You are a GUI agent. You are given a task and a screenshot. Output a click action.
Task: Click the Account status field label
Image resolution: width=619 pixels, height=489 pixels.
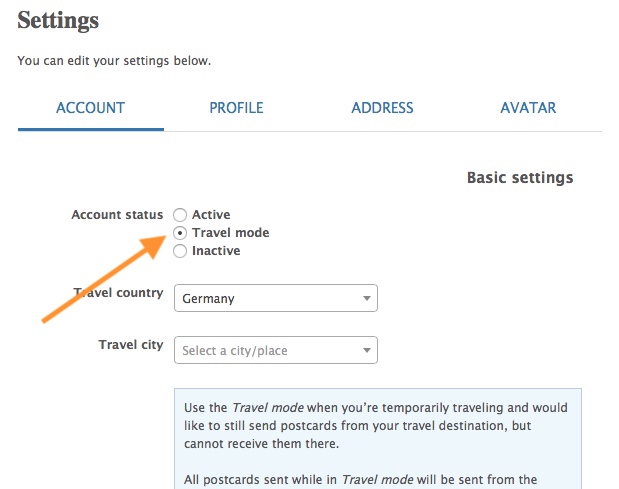pos(117,214)
